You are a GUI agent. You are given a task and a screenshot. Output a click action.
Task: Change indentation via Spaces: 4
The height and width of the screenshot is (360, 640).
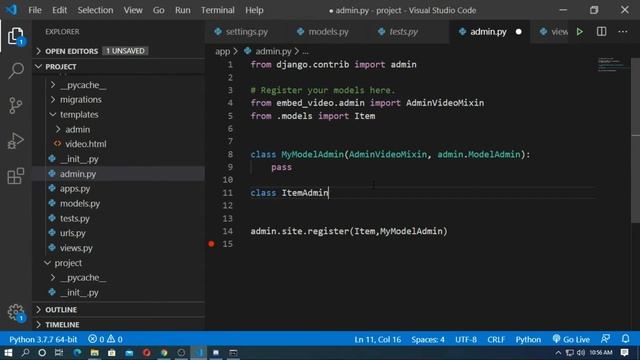428,339
